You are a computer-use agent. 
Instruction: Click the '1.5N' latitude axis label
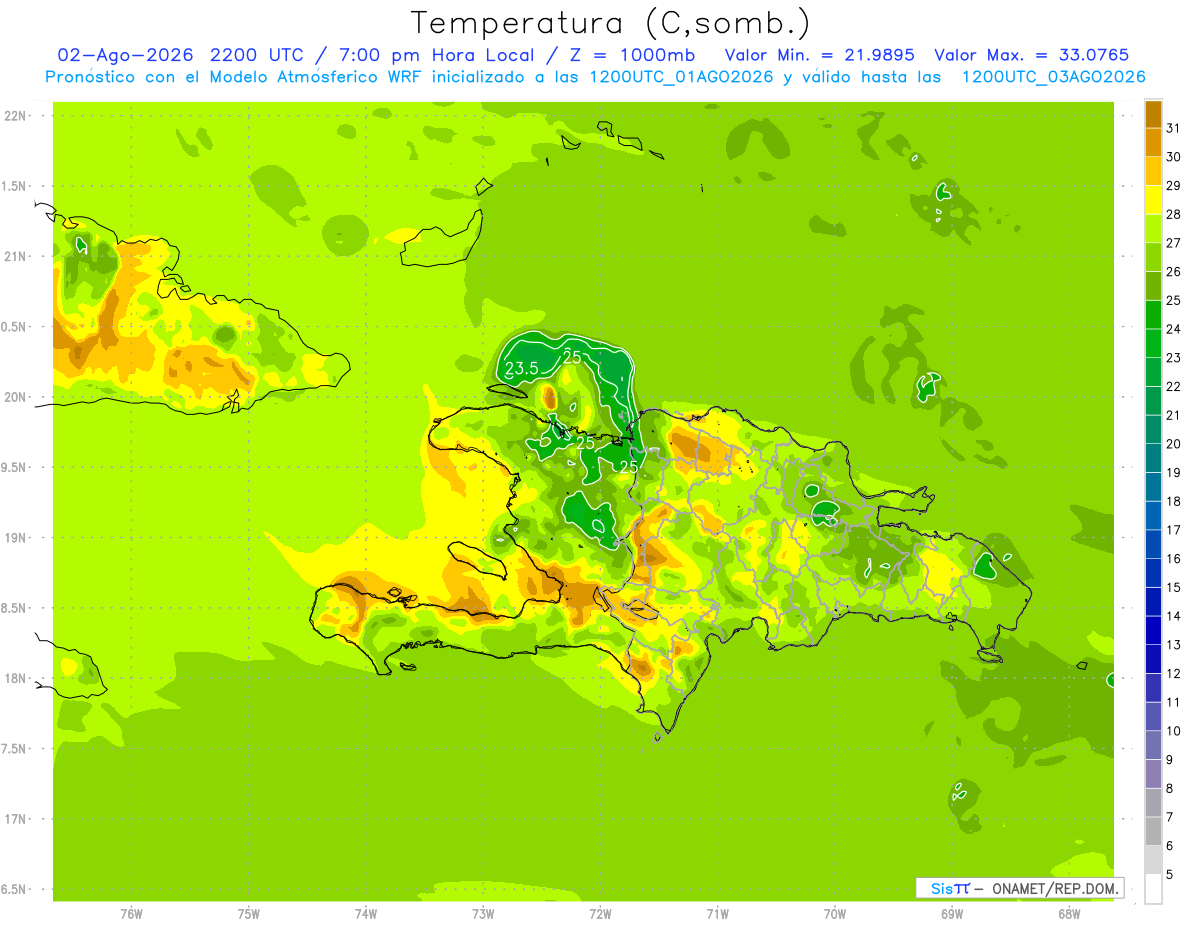point(15,186)
